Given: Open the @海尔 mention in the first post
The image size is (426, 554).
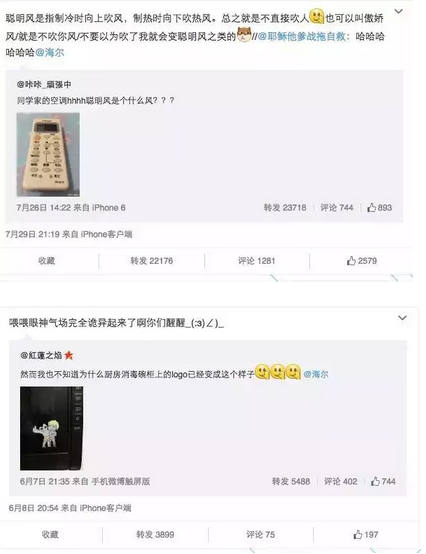Looking at the screenshot, I should pyautogui.click(x=50, y=53).
